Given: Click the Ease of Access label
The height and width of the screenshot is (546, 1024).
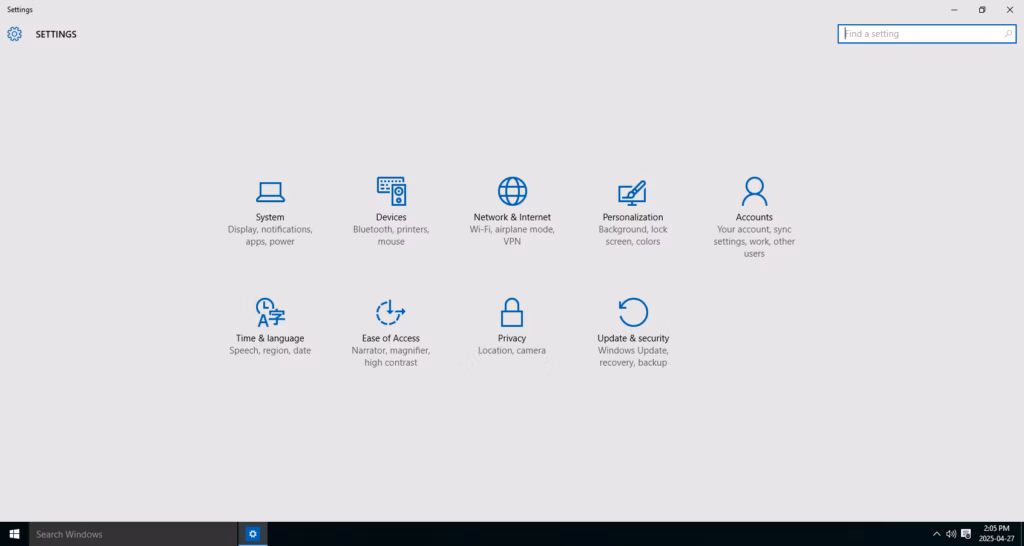Looking at the screenshot, I should (391, 338).
